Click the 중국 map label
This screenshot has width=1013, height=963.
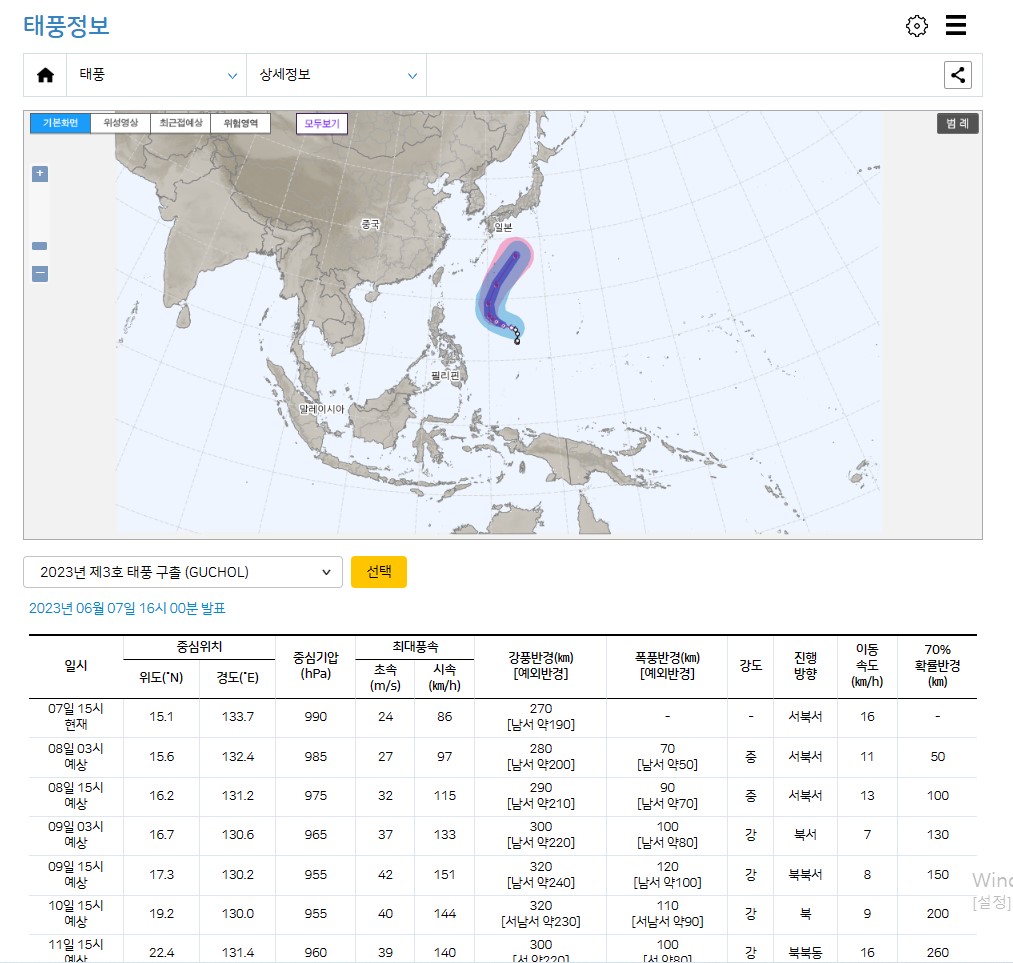[370, 225]
